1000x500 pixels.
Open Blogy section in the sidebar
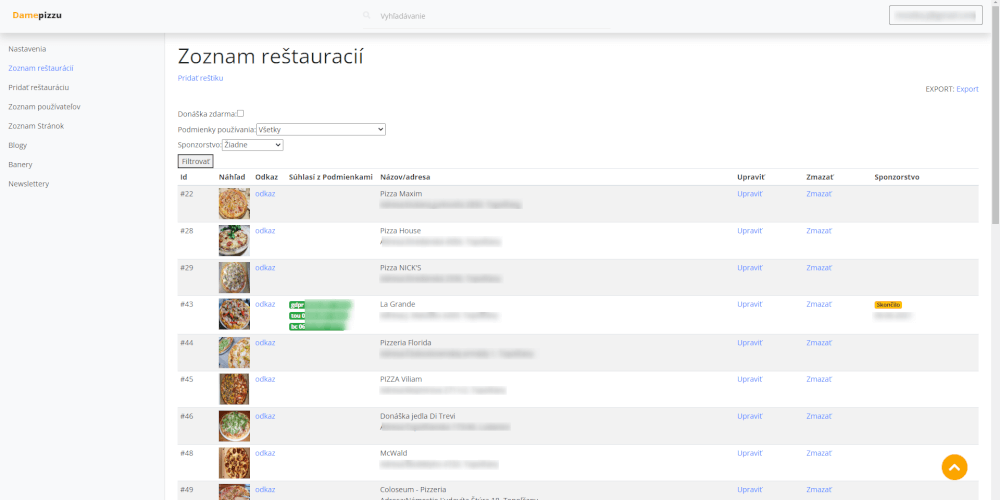coord(18,145)
